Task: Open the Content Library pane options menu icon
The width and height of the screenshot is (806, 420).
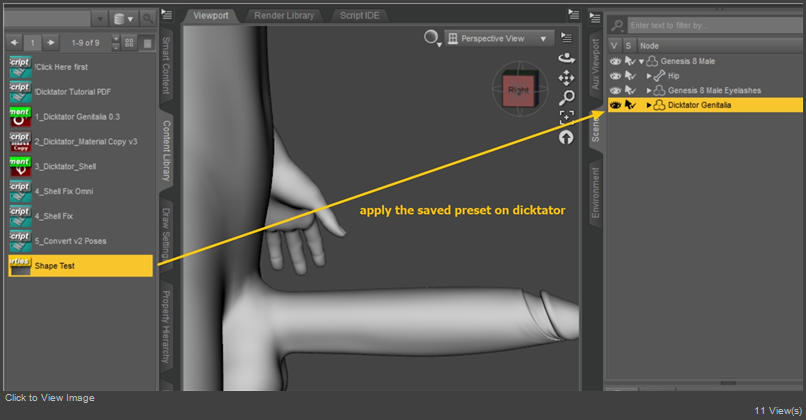Action: (x=167, y=14)
